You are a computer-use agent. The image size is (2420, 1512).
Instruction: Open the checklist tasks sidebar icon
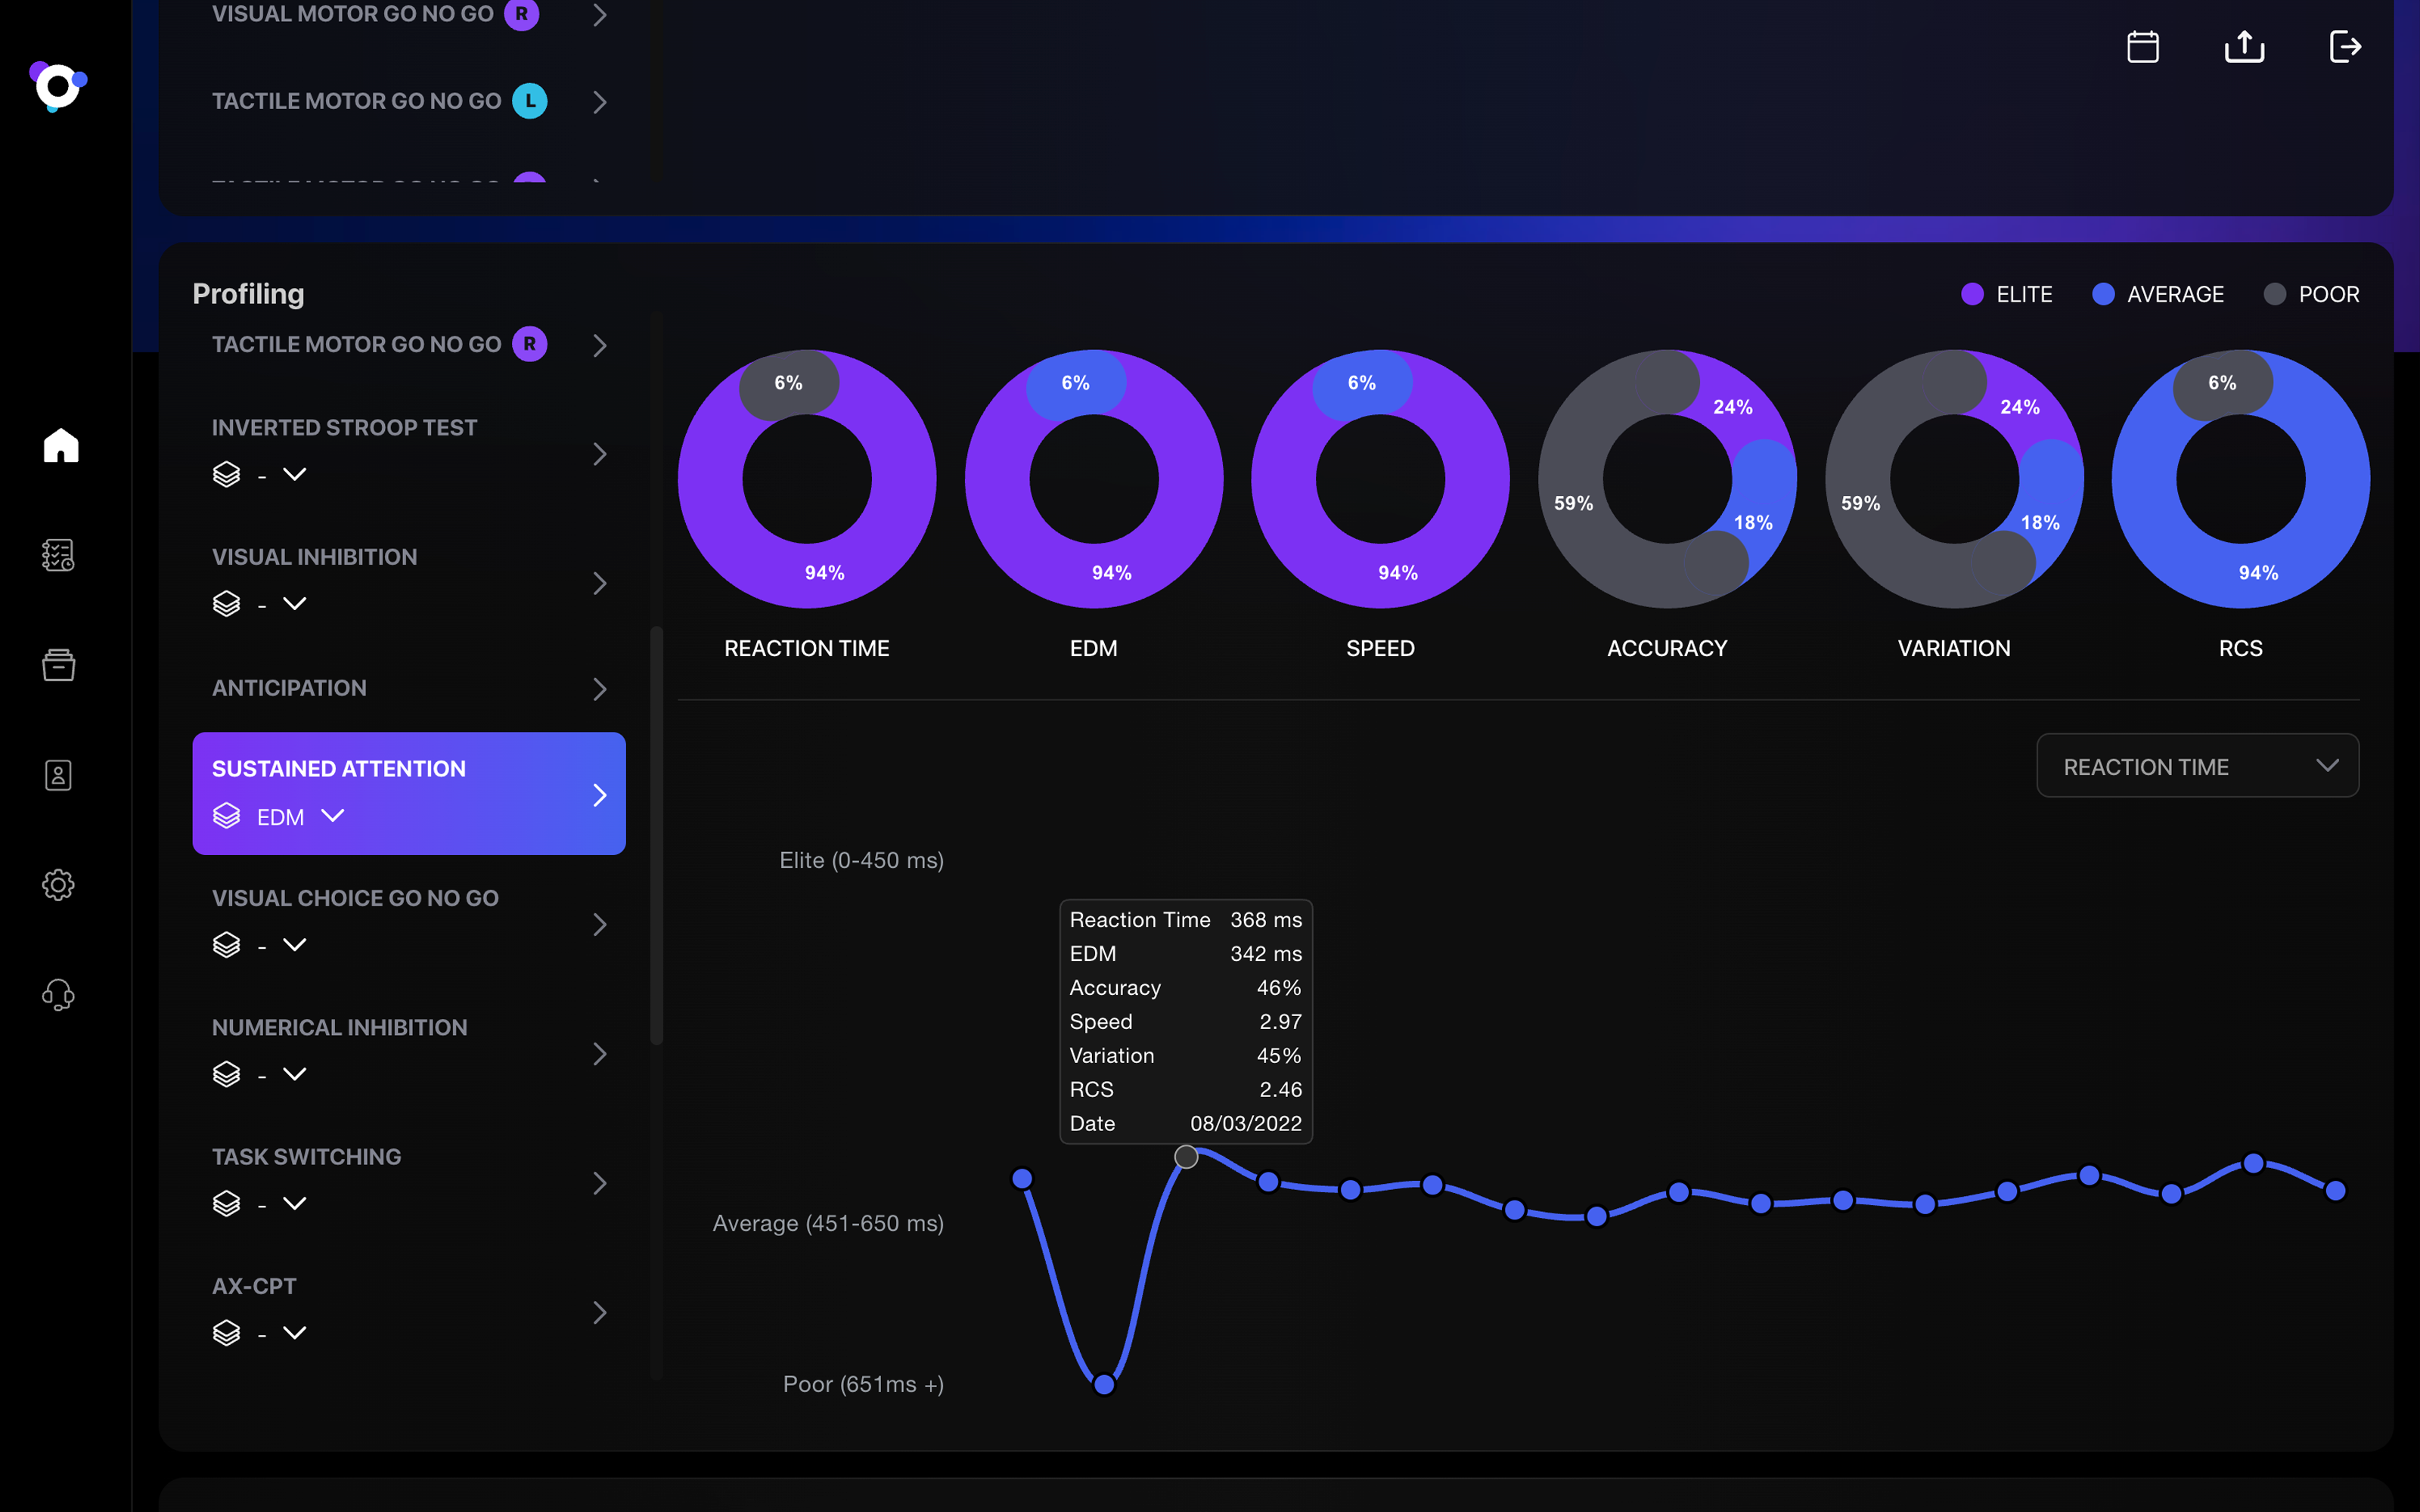59,555
